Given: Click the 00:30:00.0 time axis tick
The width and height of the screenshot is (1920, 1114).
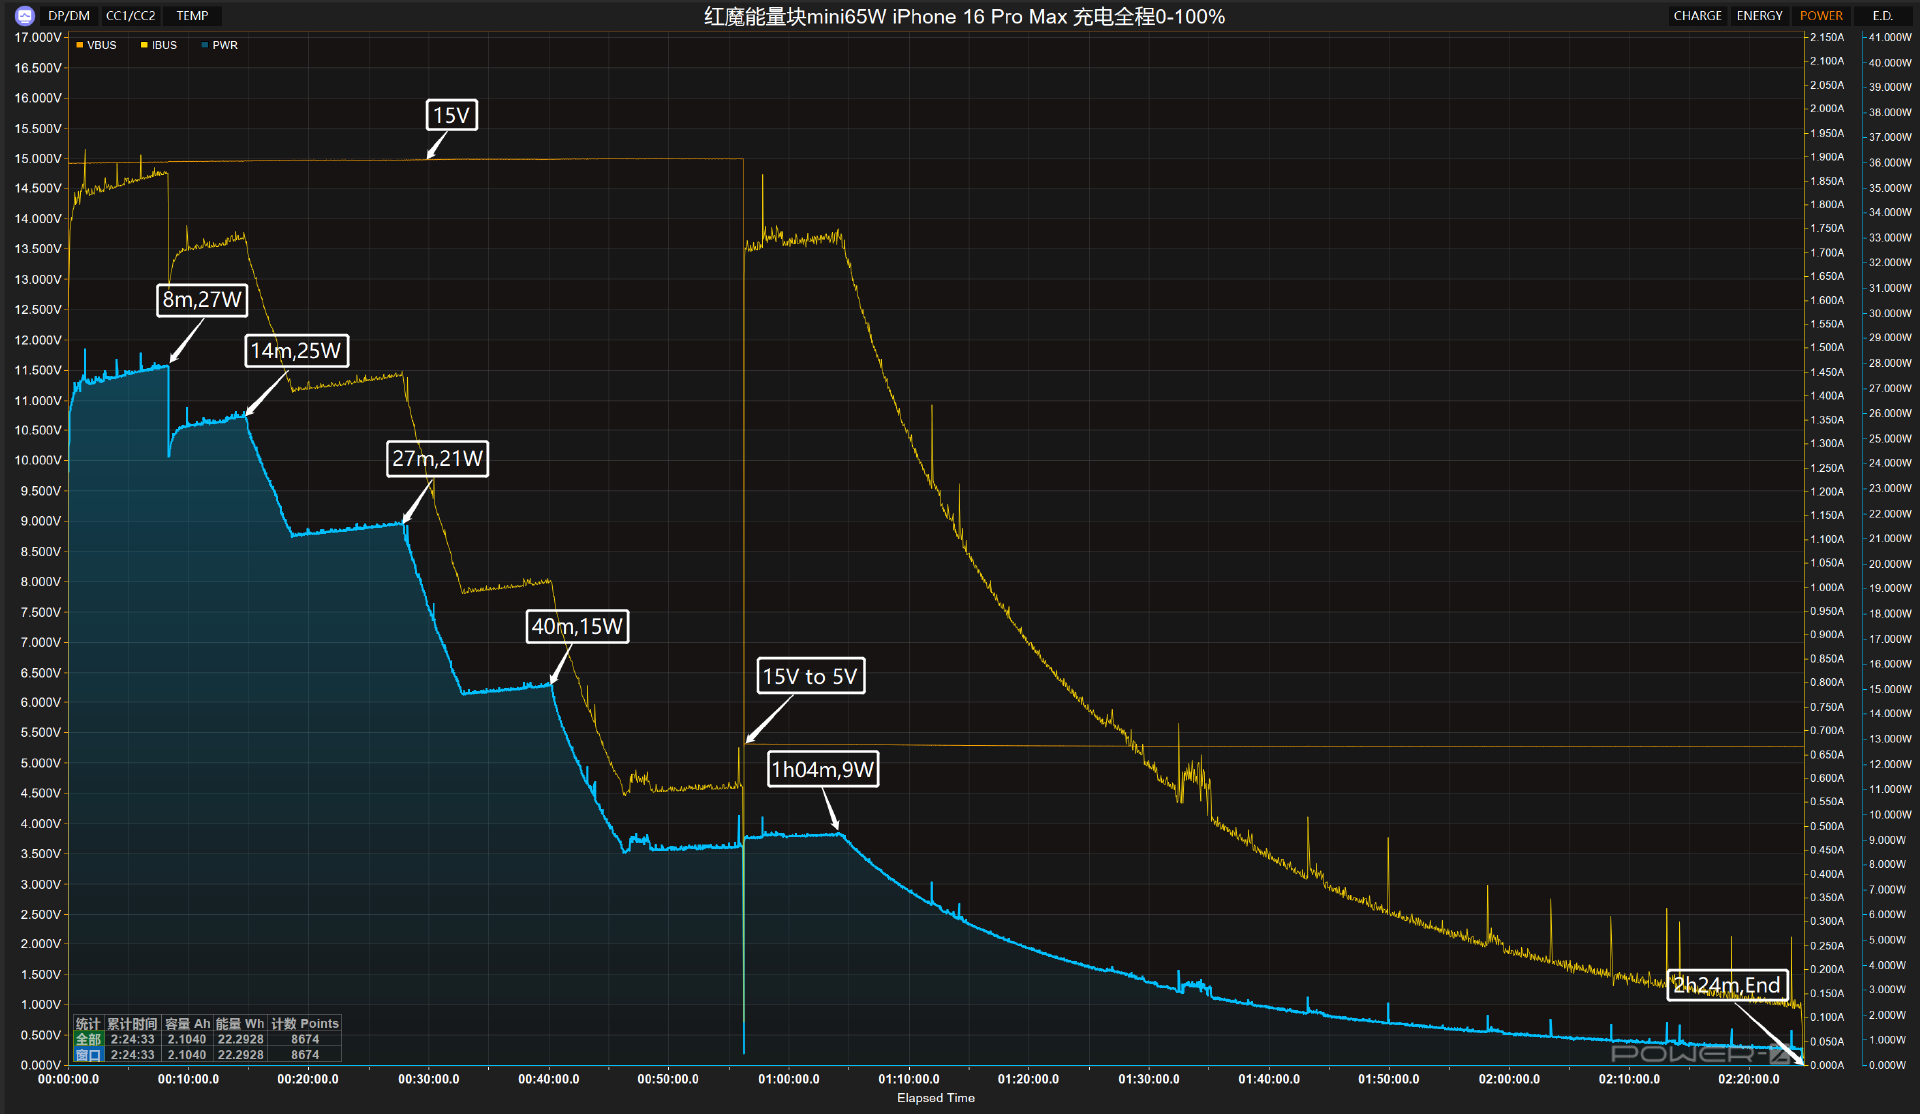Looking at the screenshot, I should point(428,1079).
